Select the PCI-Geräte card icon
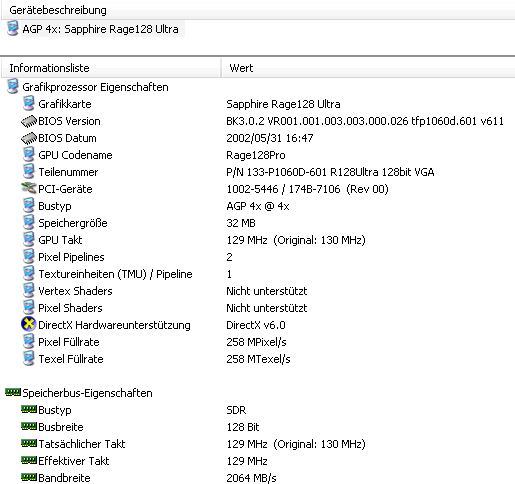Image resolution: width=515 pixels, height=484 pixels. point(29,188)
